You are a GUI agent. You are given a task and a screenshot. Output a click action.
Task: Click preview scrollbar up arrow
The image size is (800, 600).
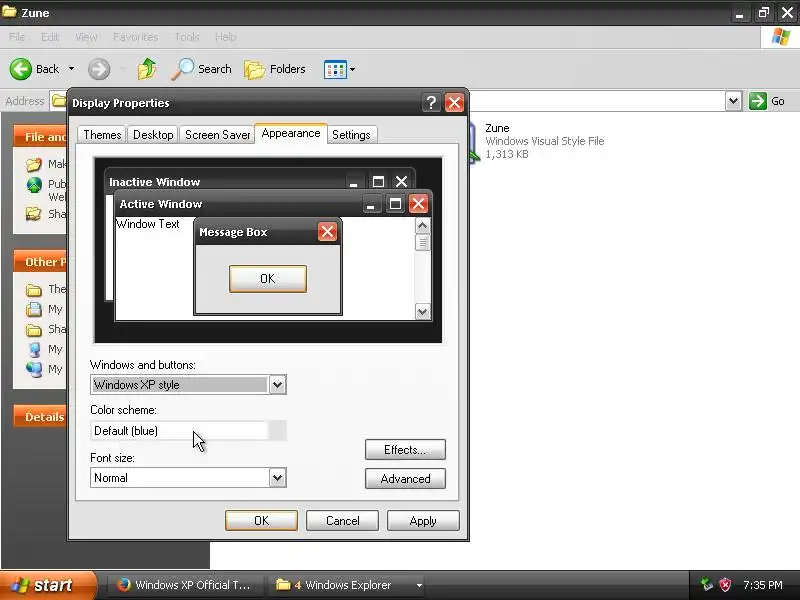tap(422, 226)
